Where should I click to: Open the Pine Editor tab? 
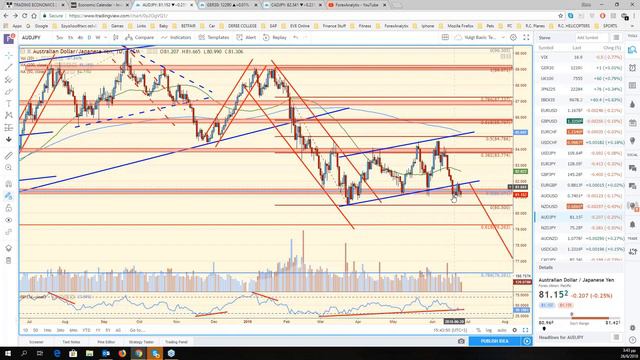[106, 342]
